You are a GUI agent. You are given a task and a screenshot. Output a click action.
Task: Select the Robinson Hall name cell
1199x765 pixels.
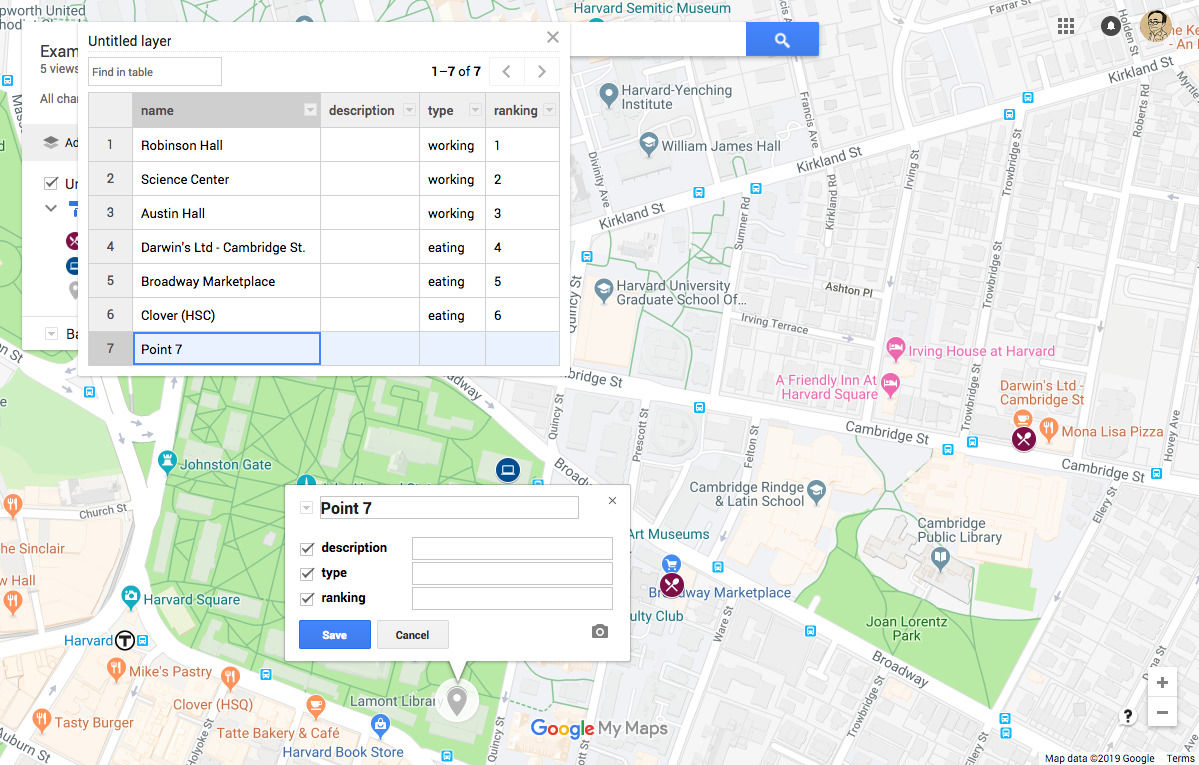click(226, 145)
